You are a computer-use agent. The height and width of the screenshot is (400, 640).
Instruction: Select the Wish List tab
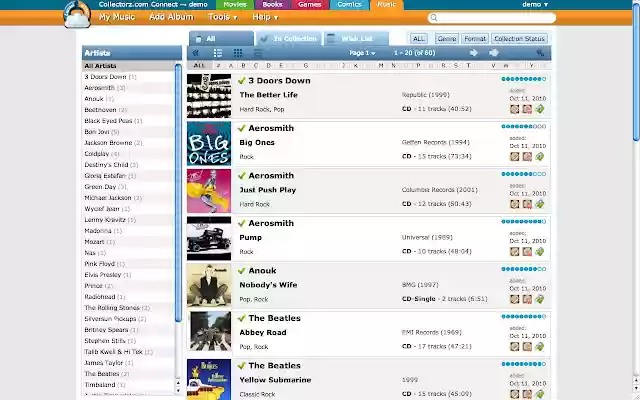click(x=356, y=39)
